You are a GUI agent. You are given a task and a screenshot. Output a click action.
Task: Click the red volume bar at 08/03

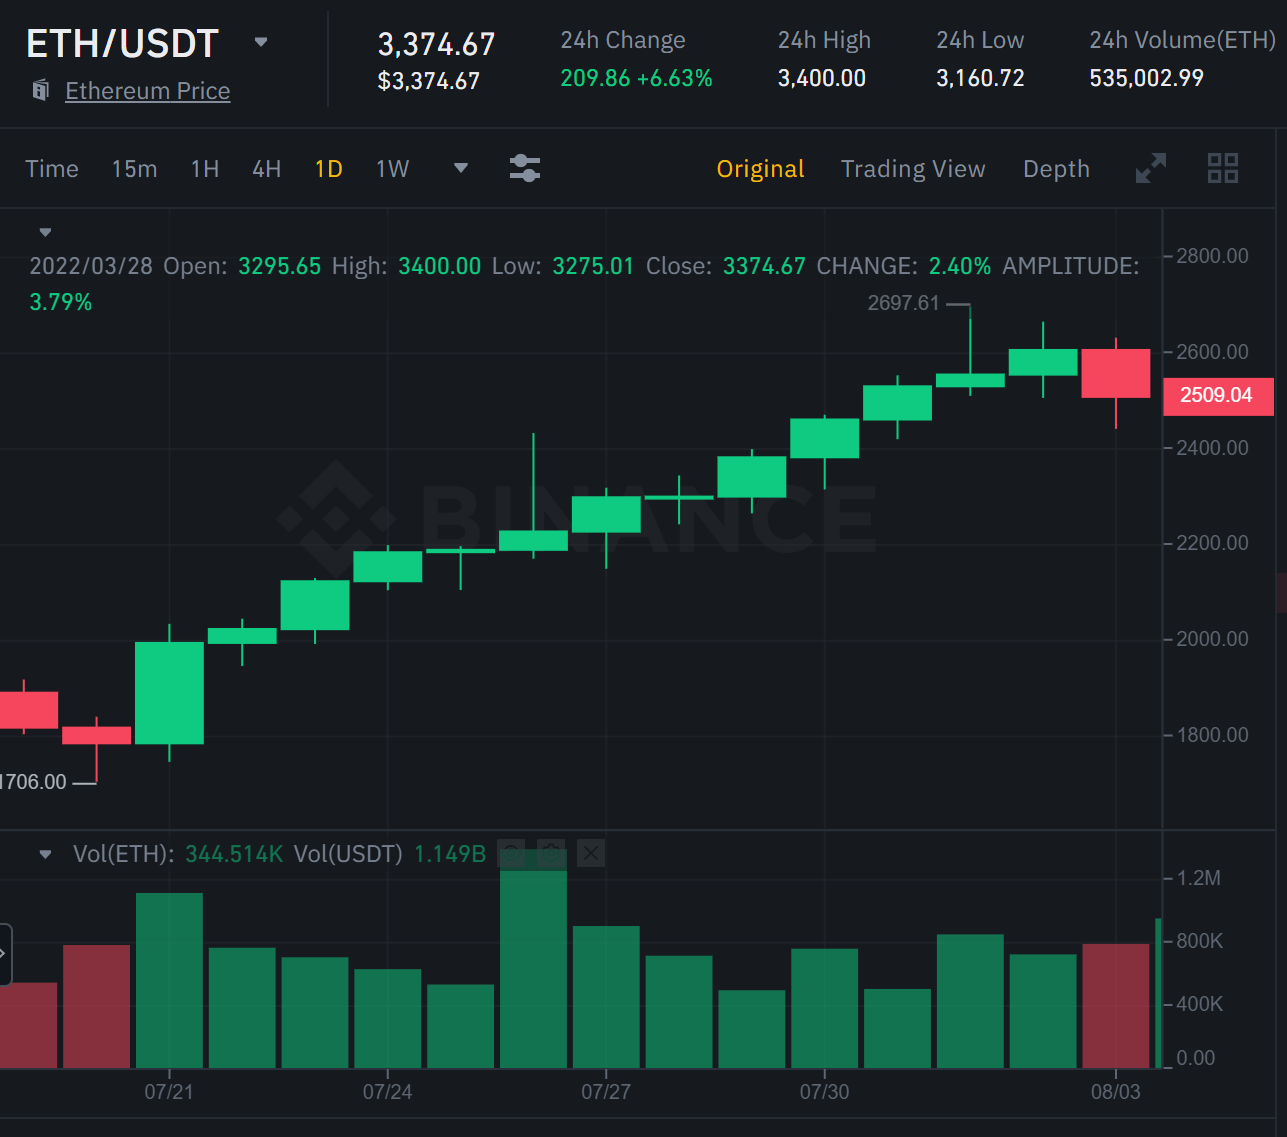[1116, 1006]
